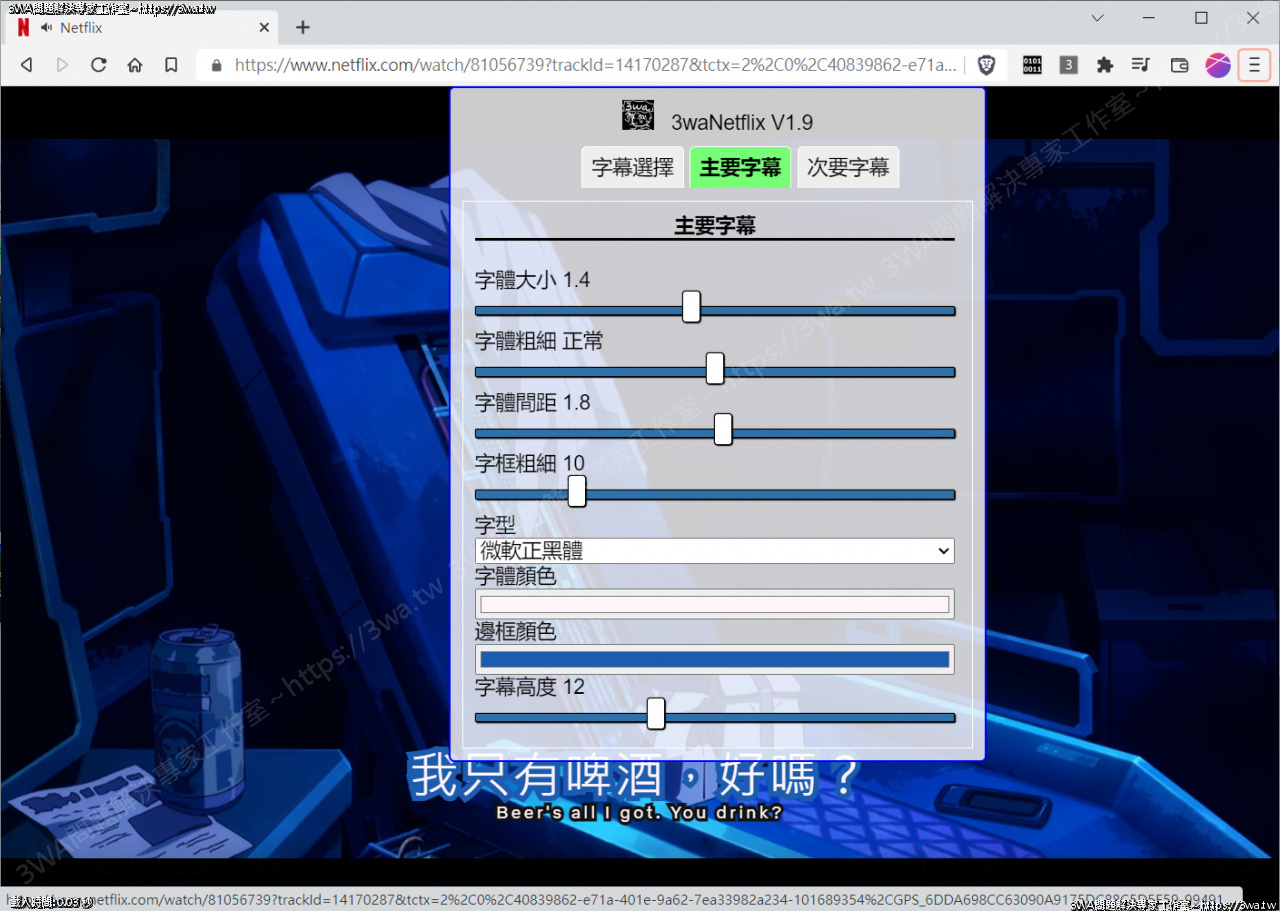1280x911 pixels.
Task: Open the 次要字幕 settings tab
Action: pos(848,167)
